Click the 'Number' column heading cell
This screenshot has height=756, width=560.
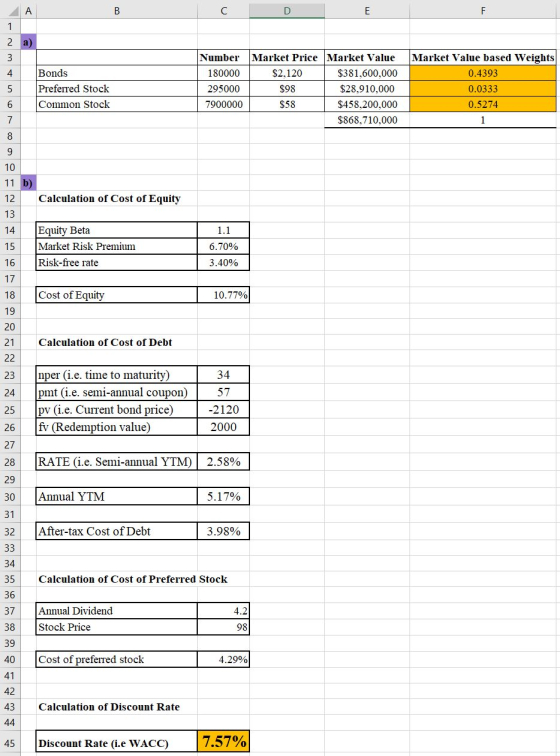[x=223, y=57]
